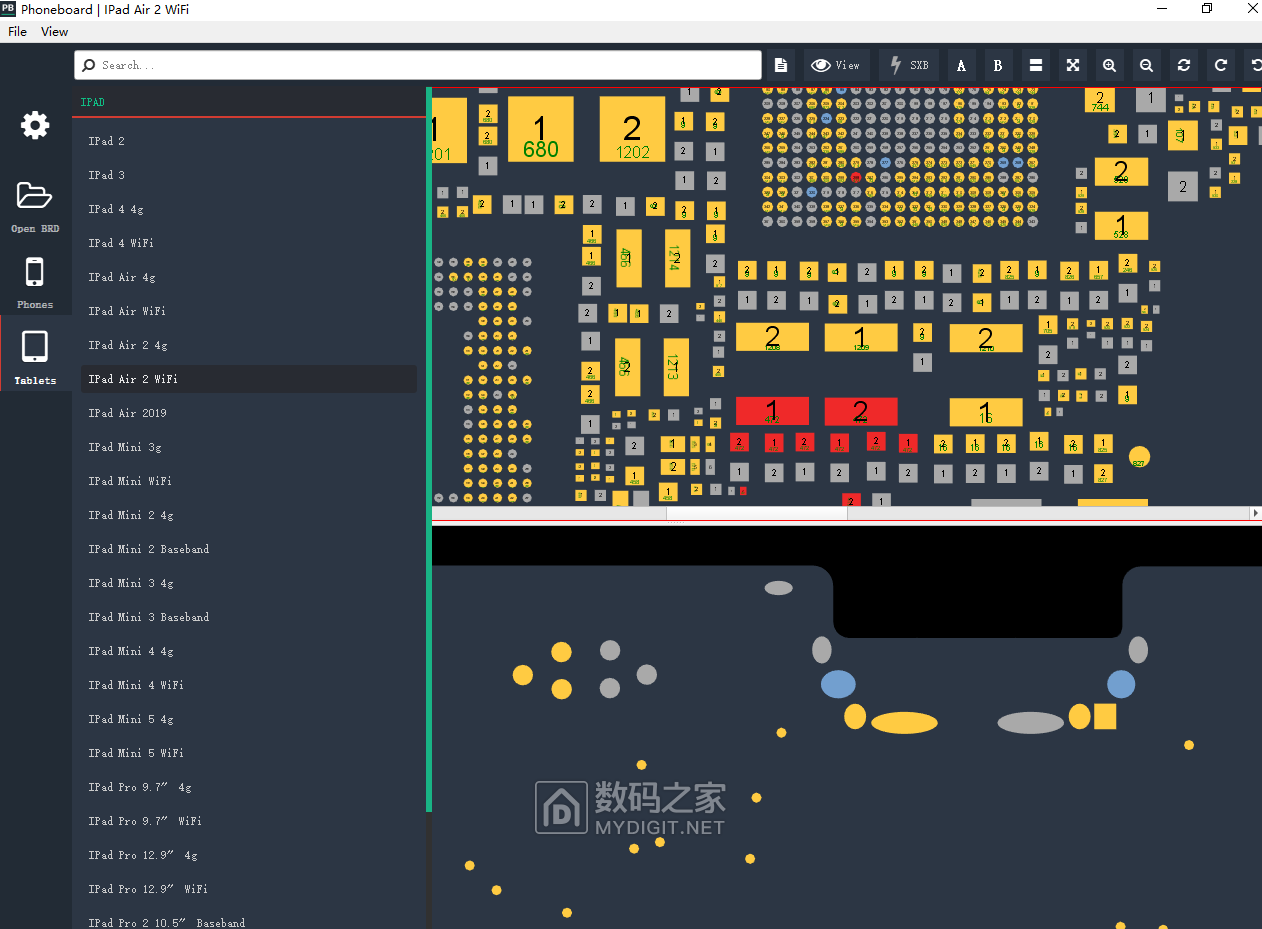
Task: Select IPad 3 from list
Action: point(249,175)
